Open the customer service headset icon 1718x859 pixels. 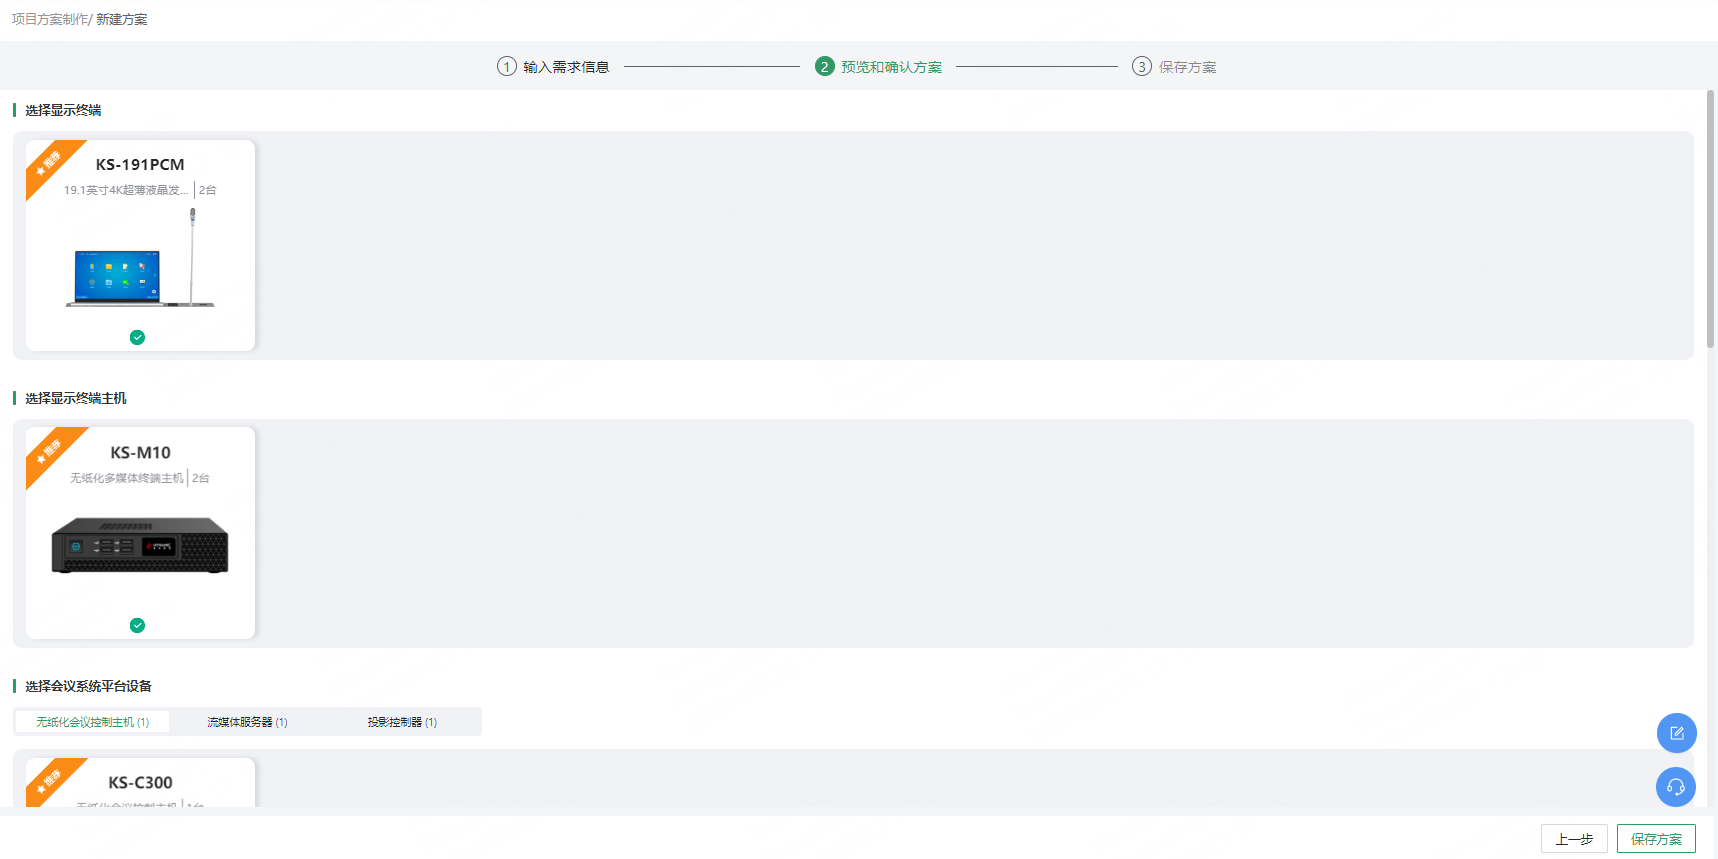pos(1676,787)
